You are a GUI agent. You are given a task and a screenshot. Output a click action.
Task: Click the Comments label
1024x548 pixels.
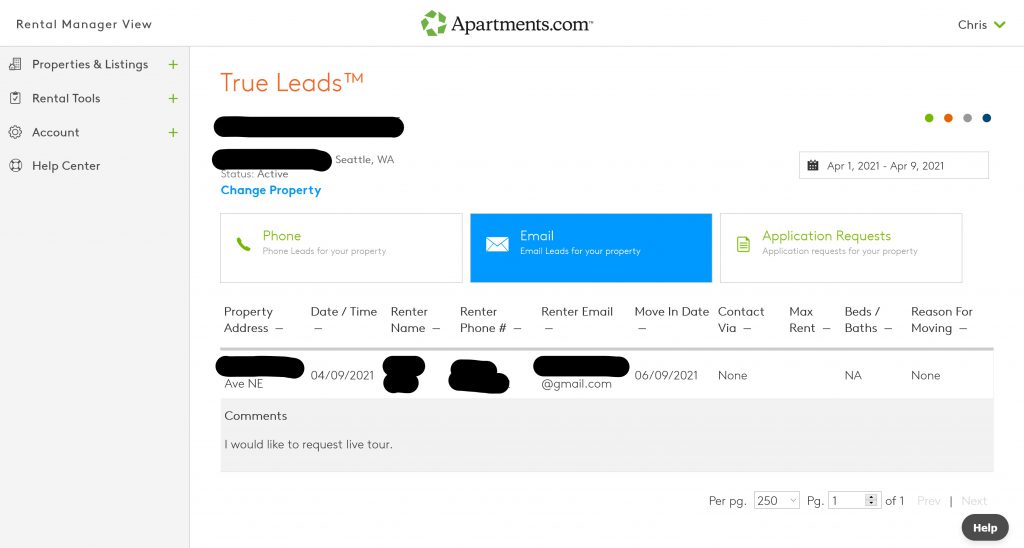[x=255, y=415]
